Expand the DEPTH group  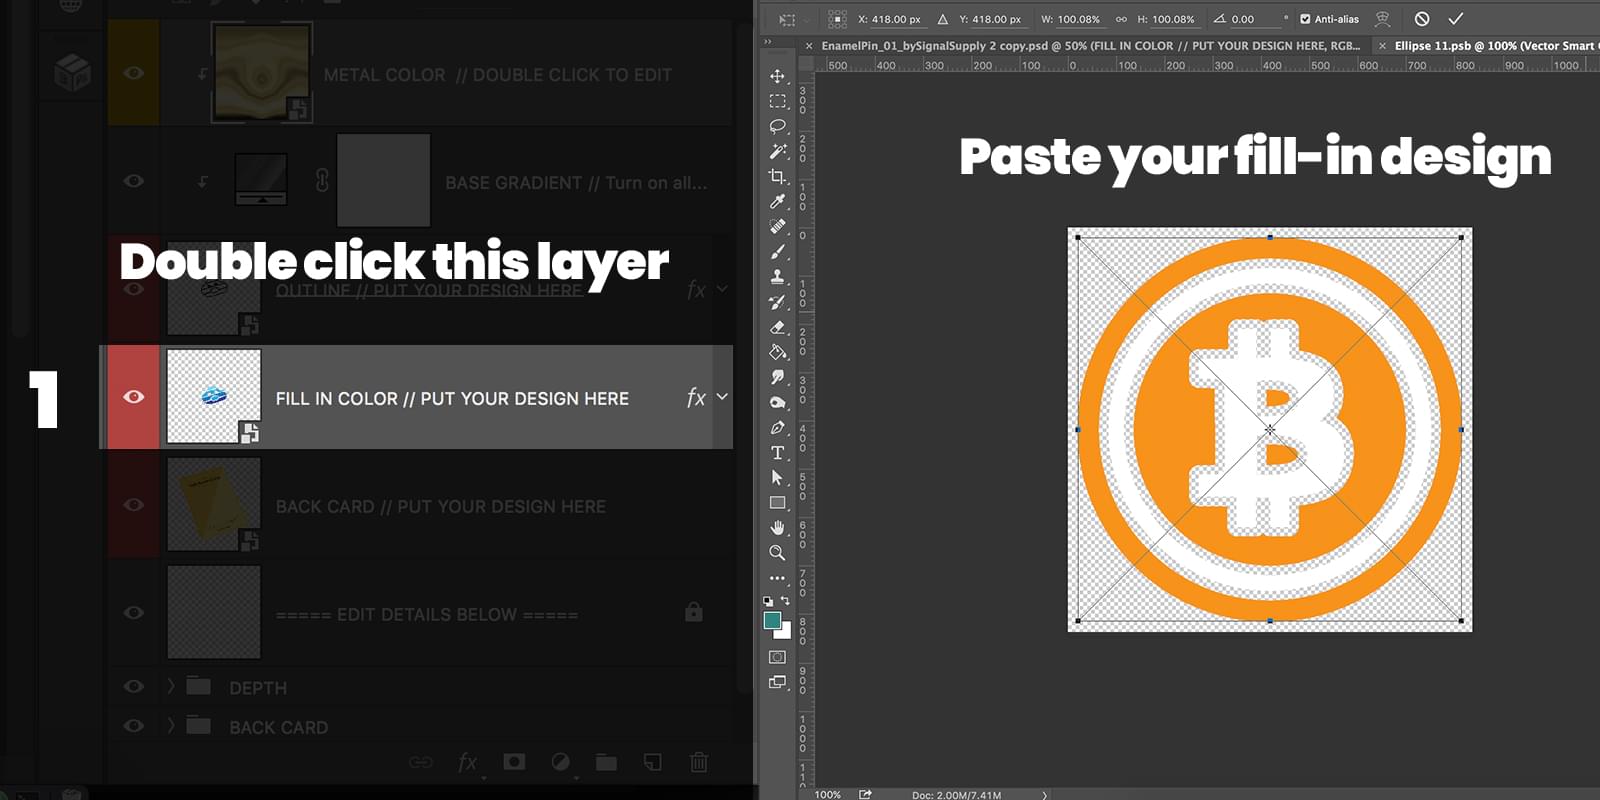click(171, 686)
